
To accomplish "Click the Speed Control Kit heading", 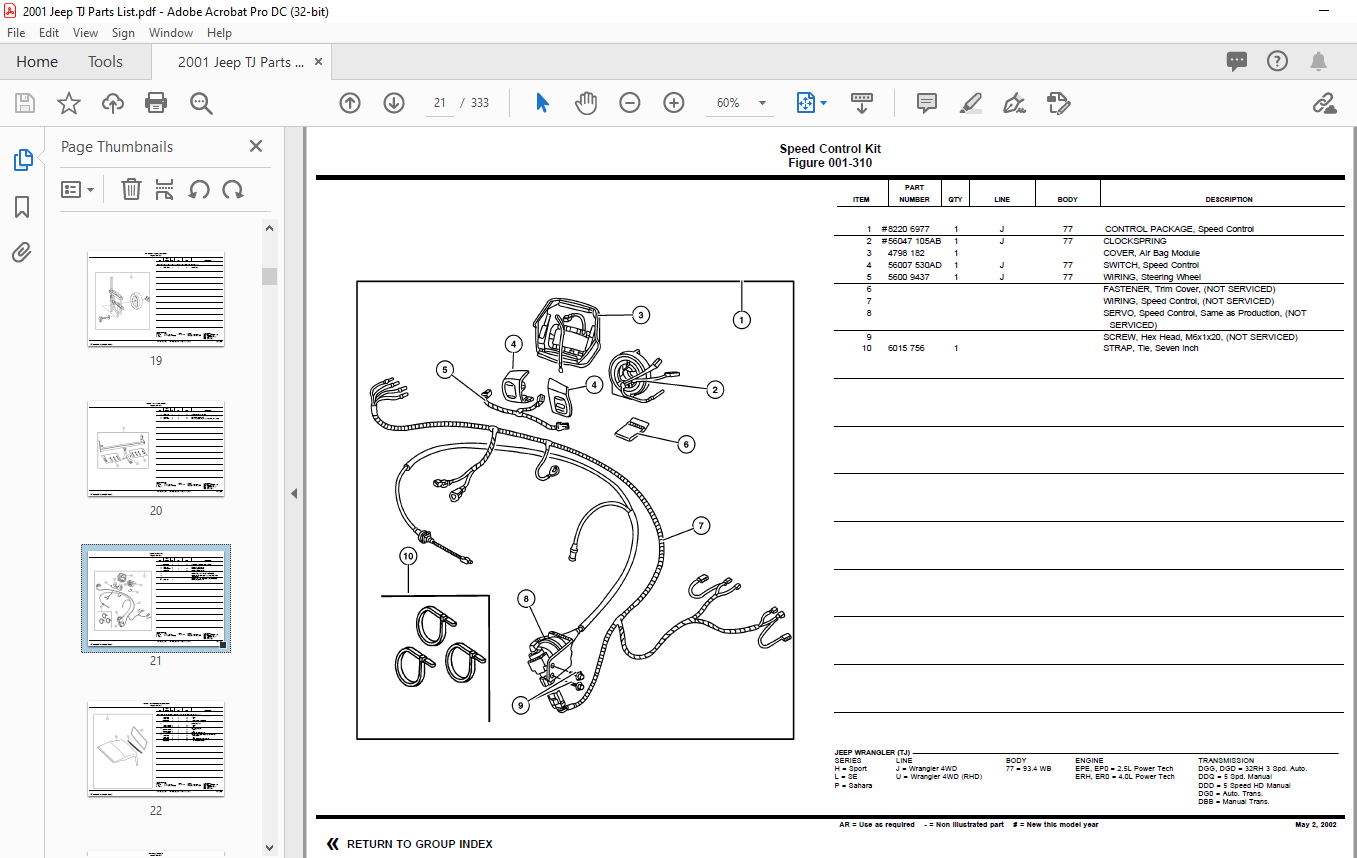I will [830, 149].
